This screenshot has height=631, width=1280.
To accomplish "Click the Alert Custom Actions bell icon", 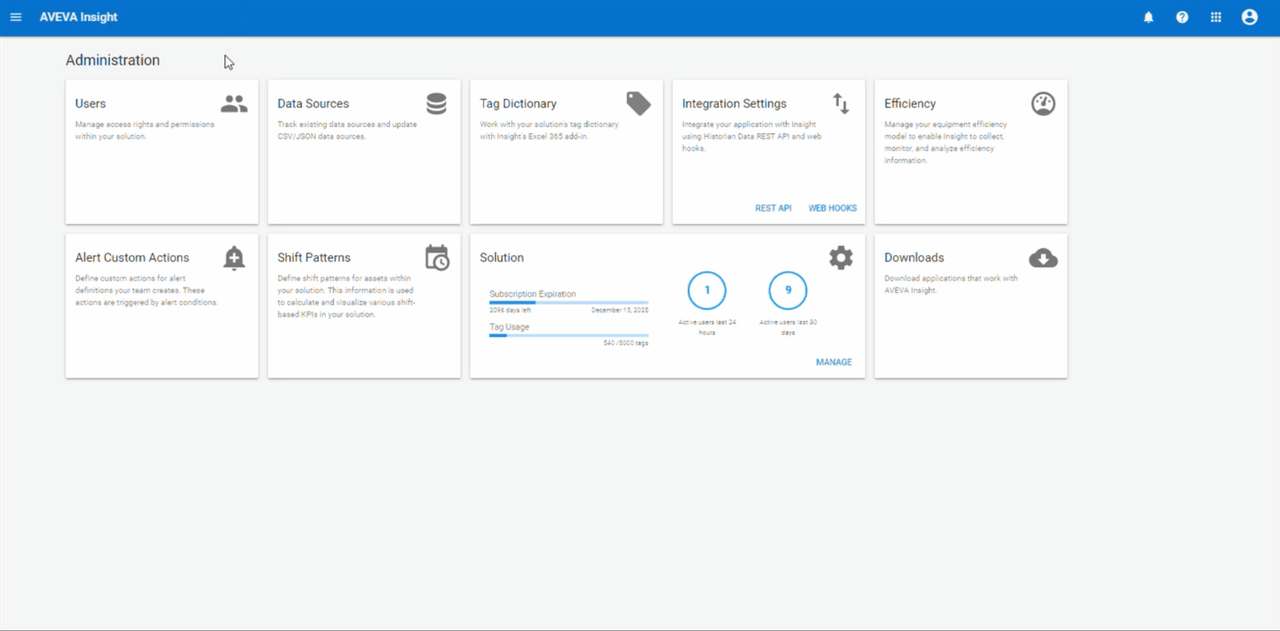I will pyautogui.click(x=234, y=258).
